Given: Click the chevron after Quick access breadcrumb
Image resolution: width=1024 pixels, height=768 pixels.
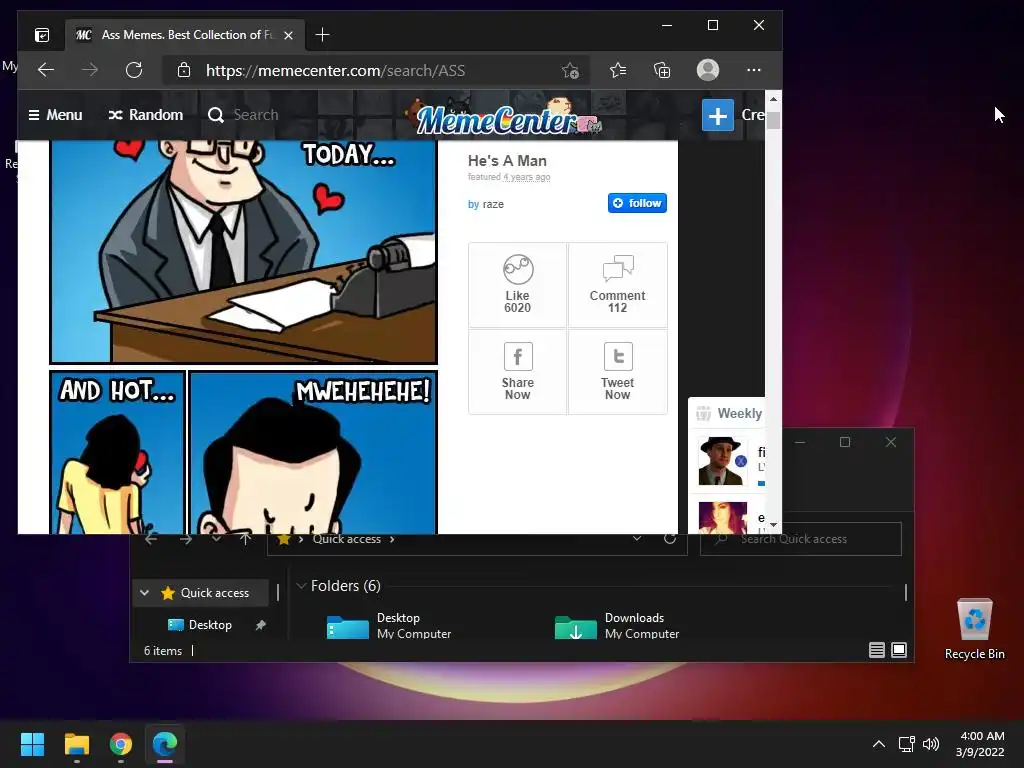Looking at the screenshot, I should (392, 539).
